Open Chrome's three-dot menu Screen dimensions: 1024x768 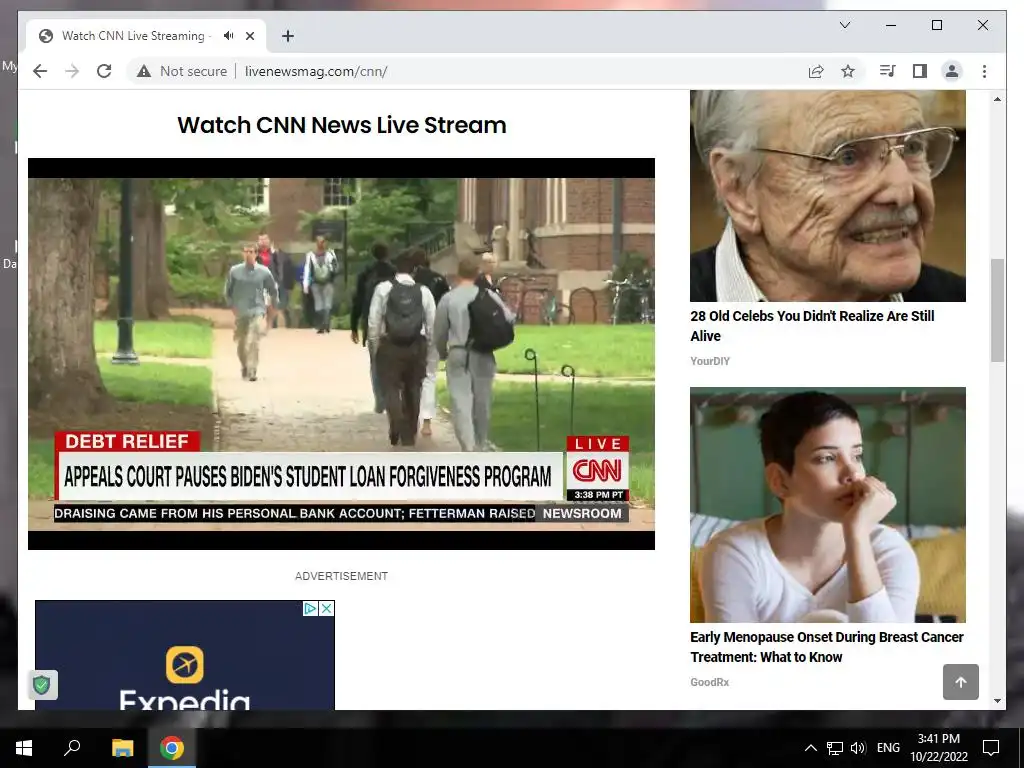click(984, 71)
